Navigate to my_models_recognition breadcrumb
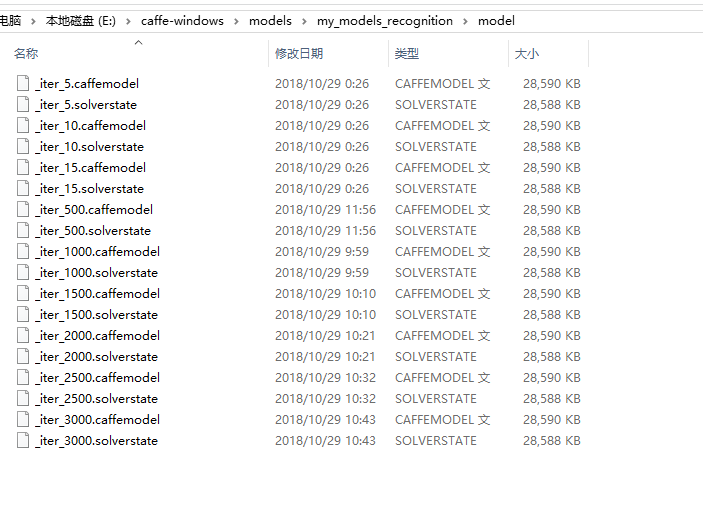Viewport: 703px width, 509px height. [x=385, y=21]
